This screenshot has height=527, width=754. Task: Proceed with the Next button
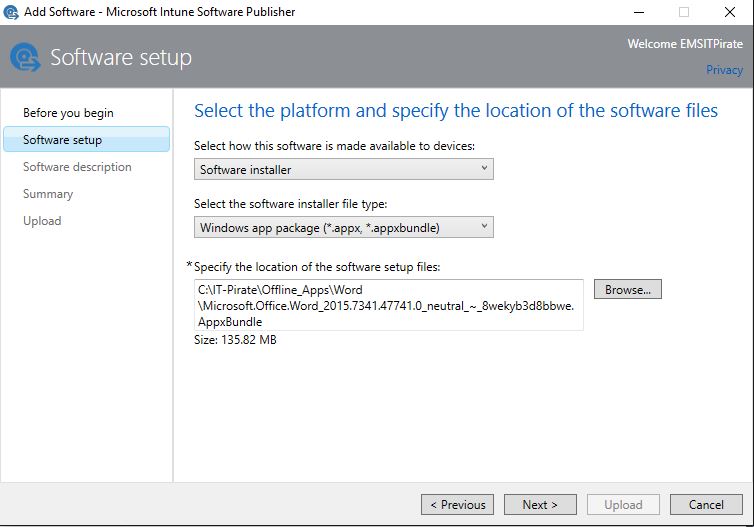click(x=540, y=505)
